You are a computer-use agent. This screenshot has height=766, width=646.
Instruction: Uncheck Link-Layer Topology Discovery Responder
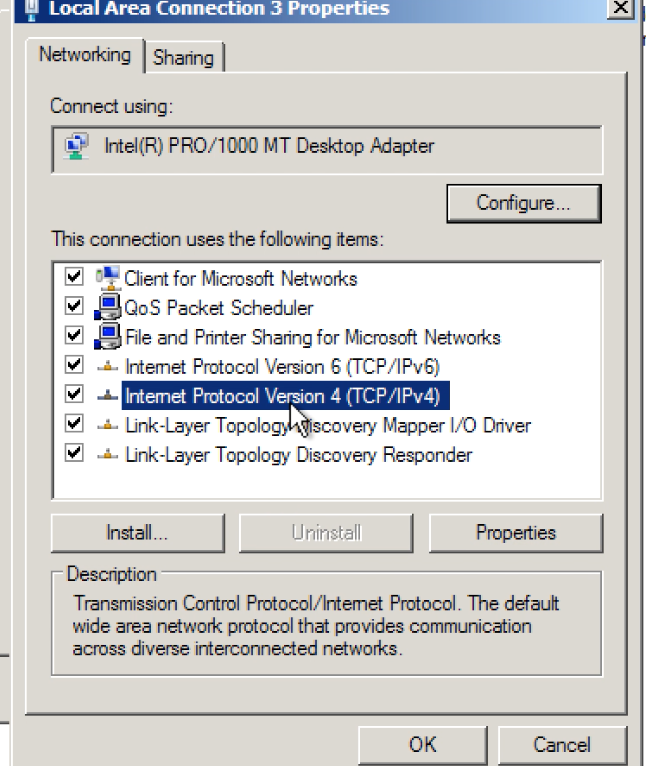(73, 454)
